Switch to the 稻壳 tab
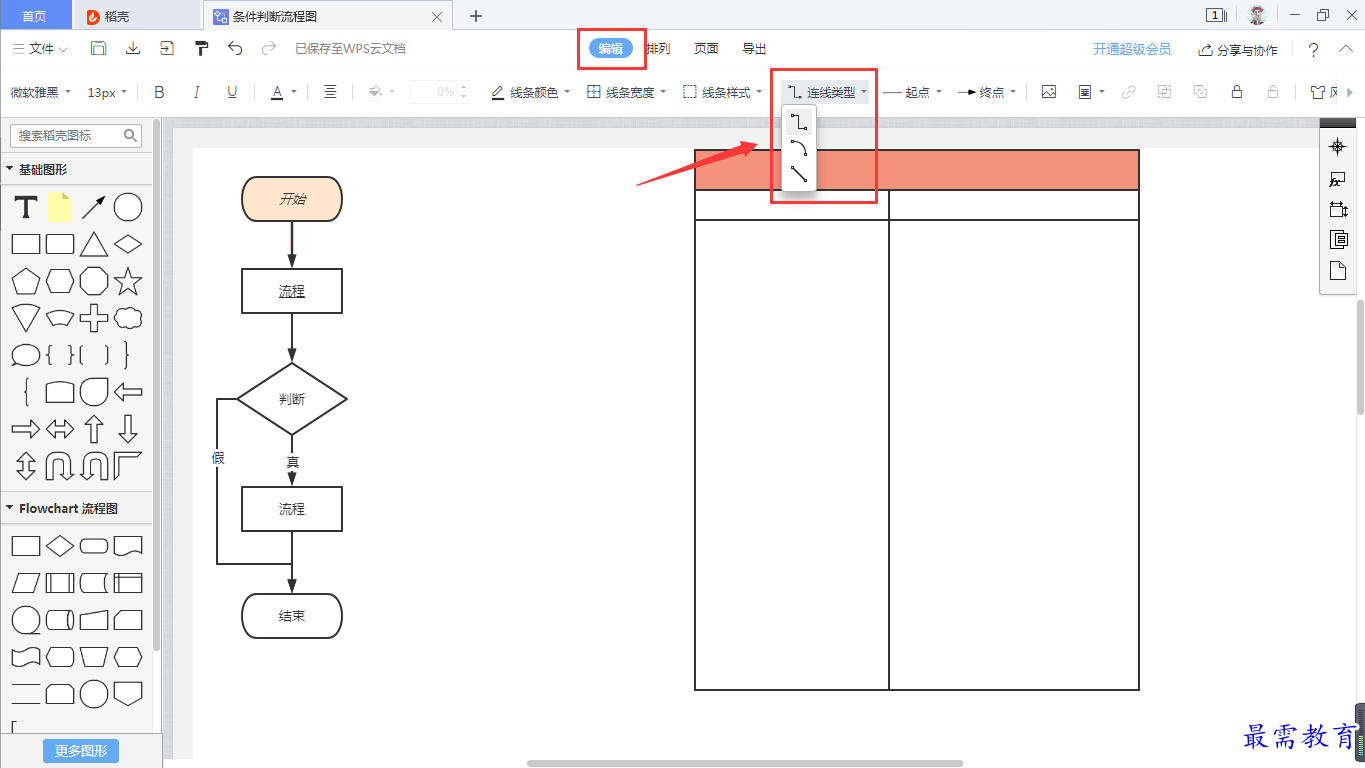Image resolution: width=1365 pixels, height=768 pixels. click(x=137, y=16)
